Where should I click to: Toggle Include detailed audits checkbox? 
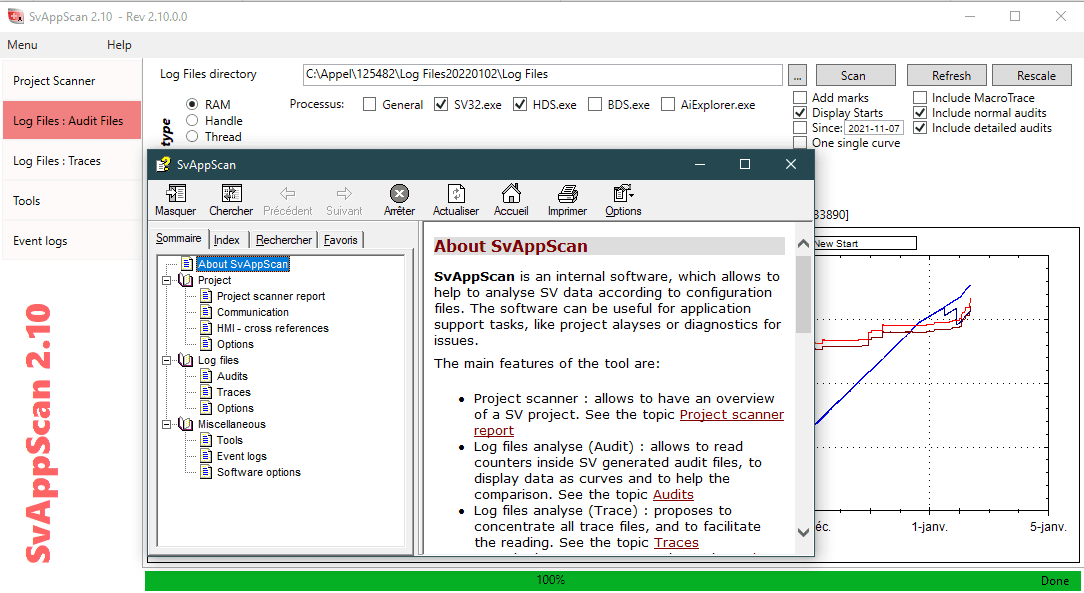(920, 128)
